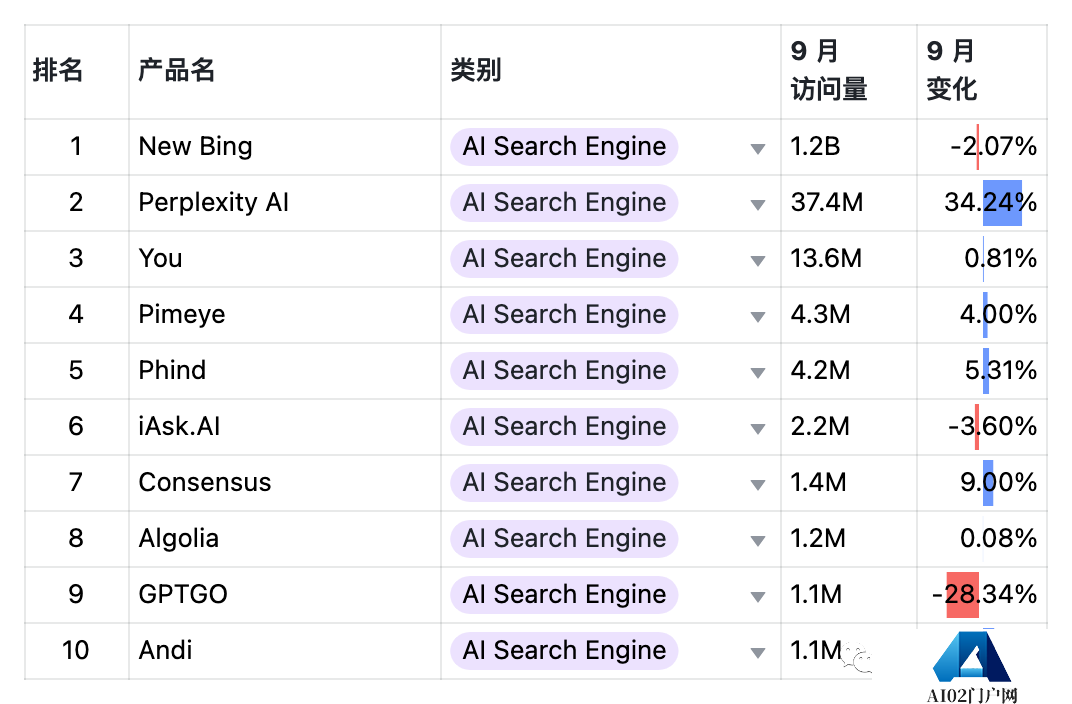Screen dimensions: 1072x704
Task: Expand the category dropdown for Andi
Action: tap(757, 653)
